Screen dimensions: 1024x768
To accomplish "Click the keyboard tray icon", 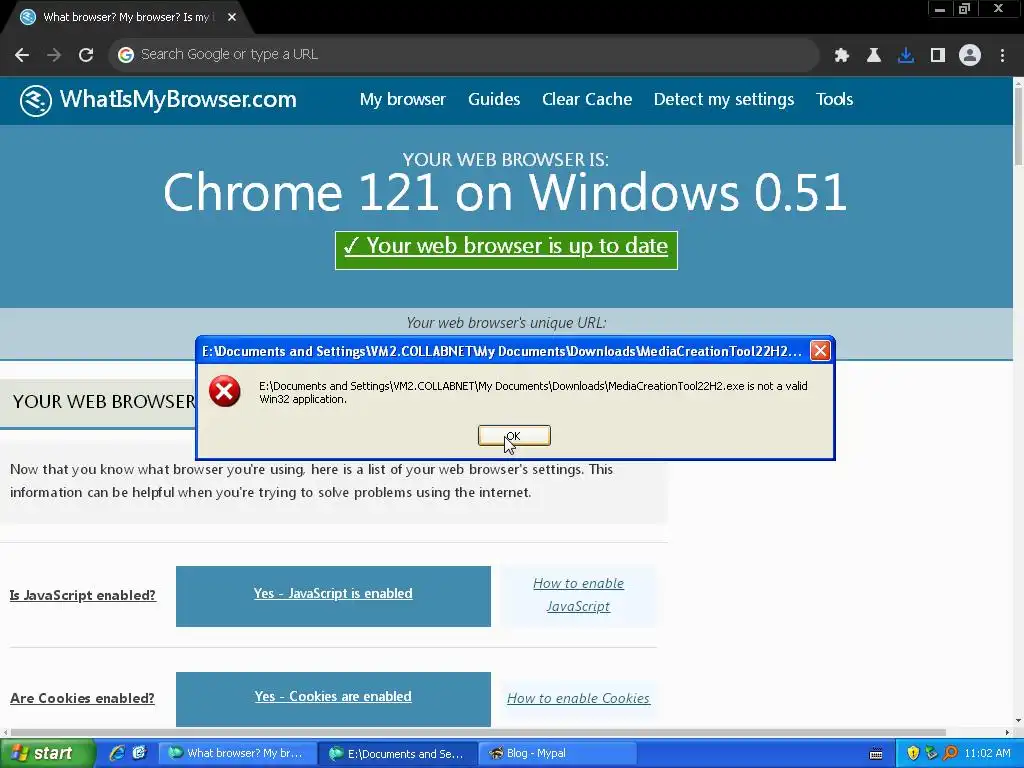I will pyautogui.click(x=876, y=754).
